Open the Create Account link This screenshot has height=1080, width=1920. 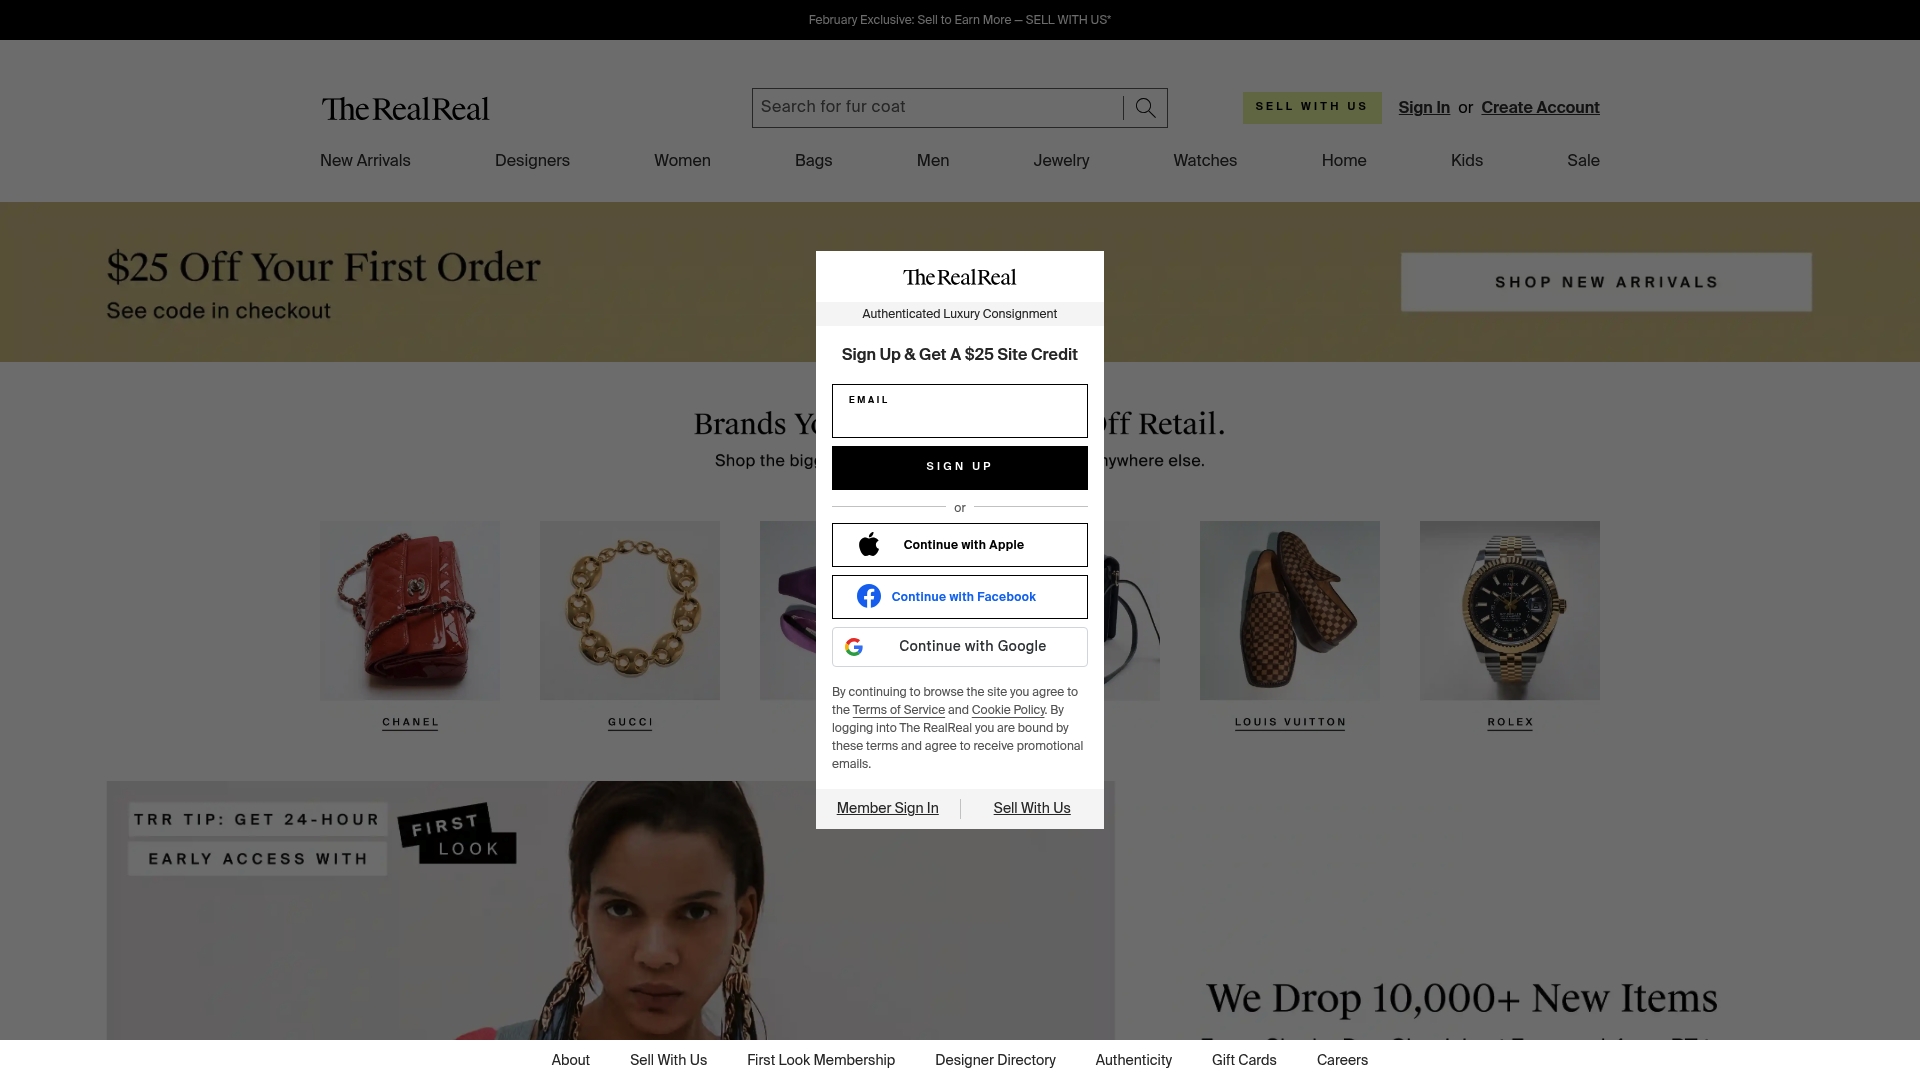coord(1540,107)
